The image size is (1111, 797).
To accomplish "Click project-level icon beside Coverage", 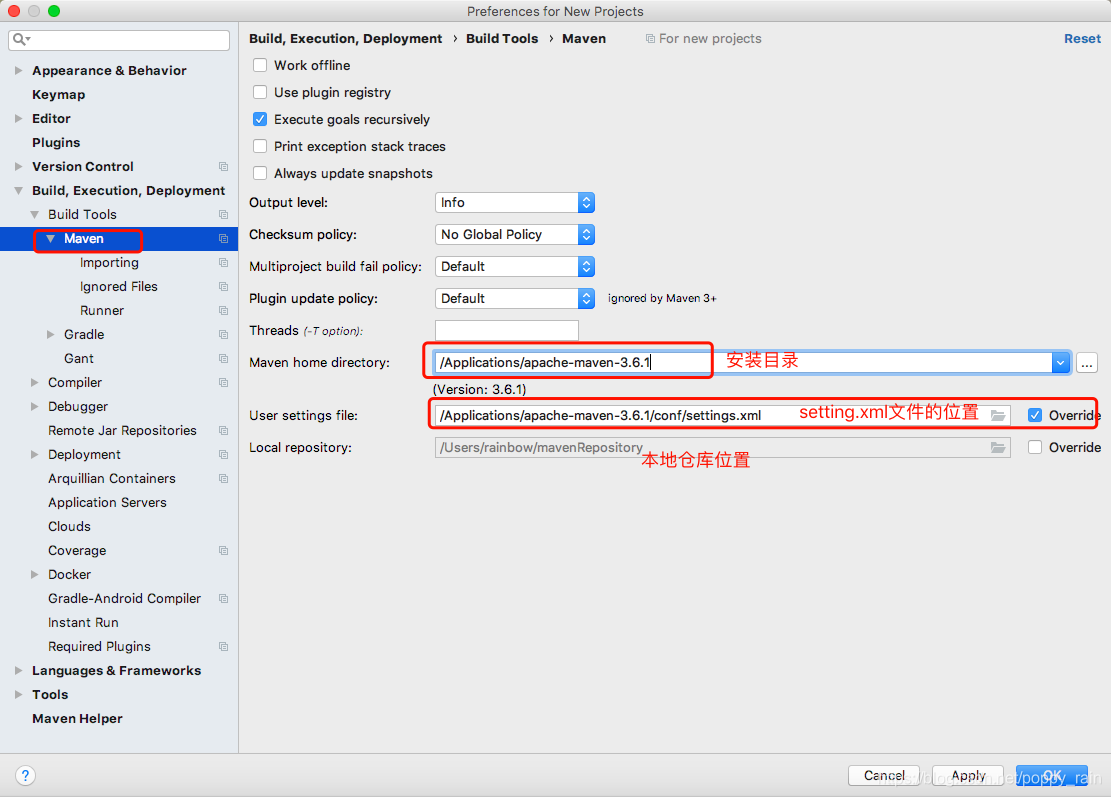I will (223, 550).
